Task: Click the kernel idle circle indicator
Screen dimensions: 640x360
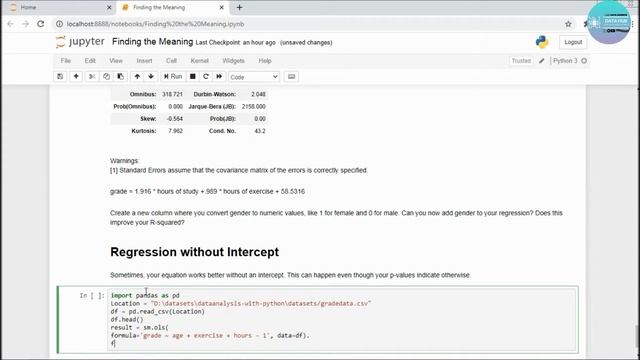Action: point(584,61)
